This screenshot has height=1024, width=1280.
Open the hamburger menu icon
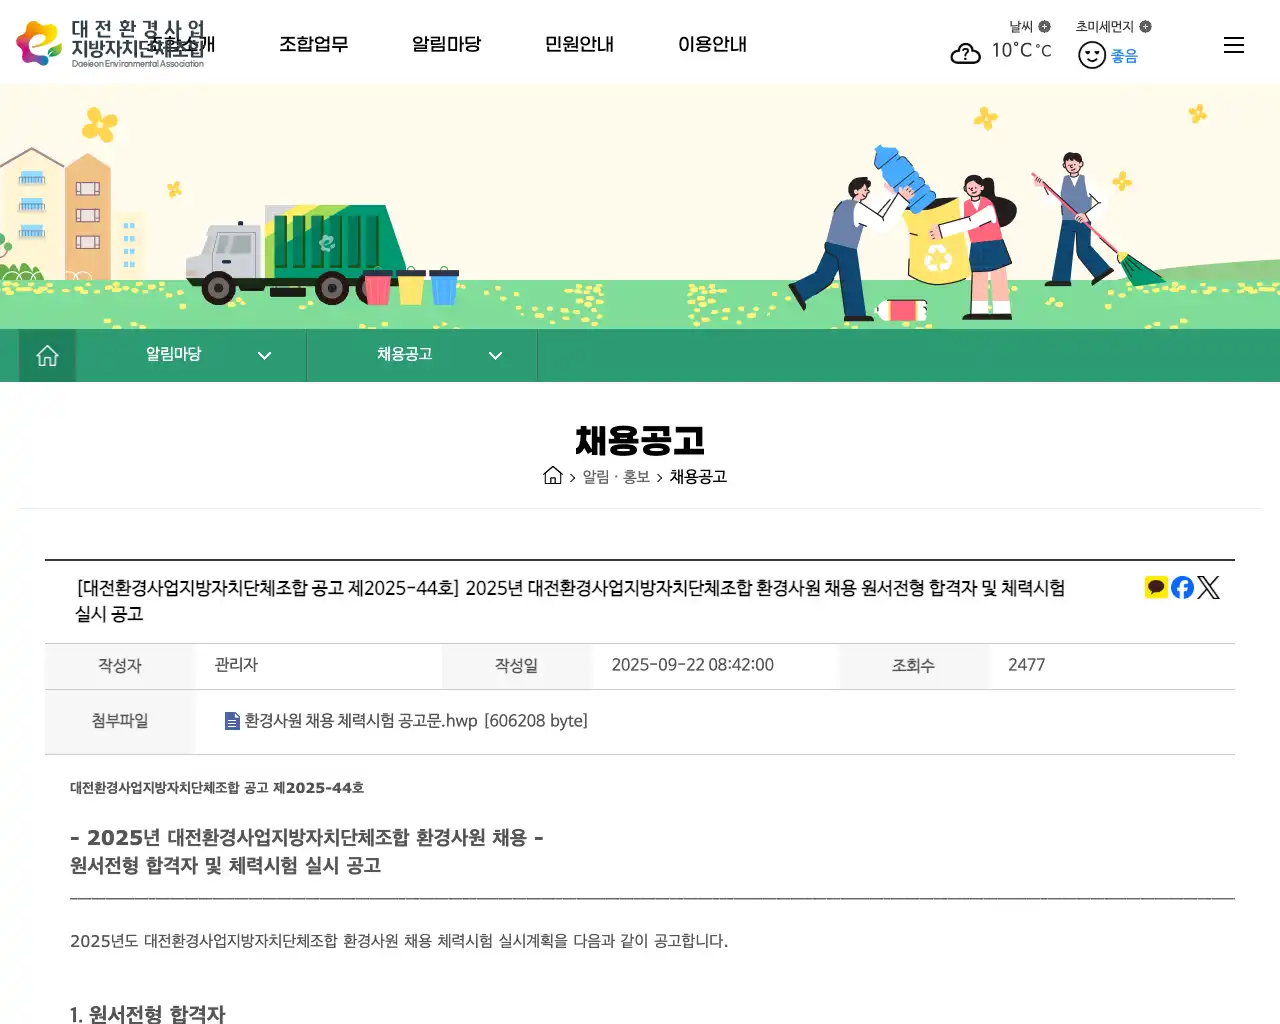coord(1233,44)
